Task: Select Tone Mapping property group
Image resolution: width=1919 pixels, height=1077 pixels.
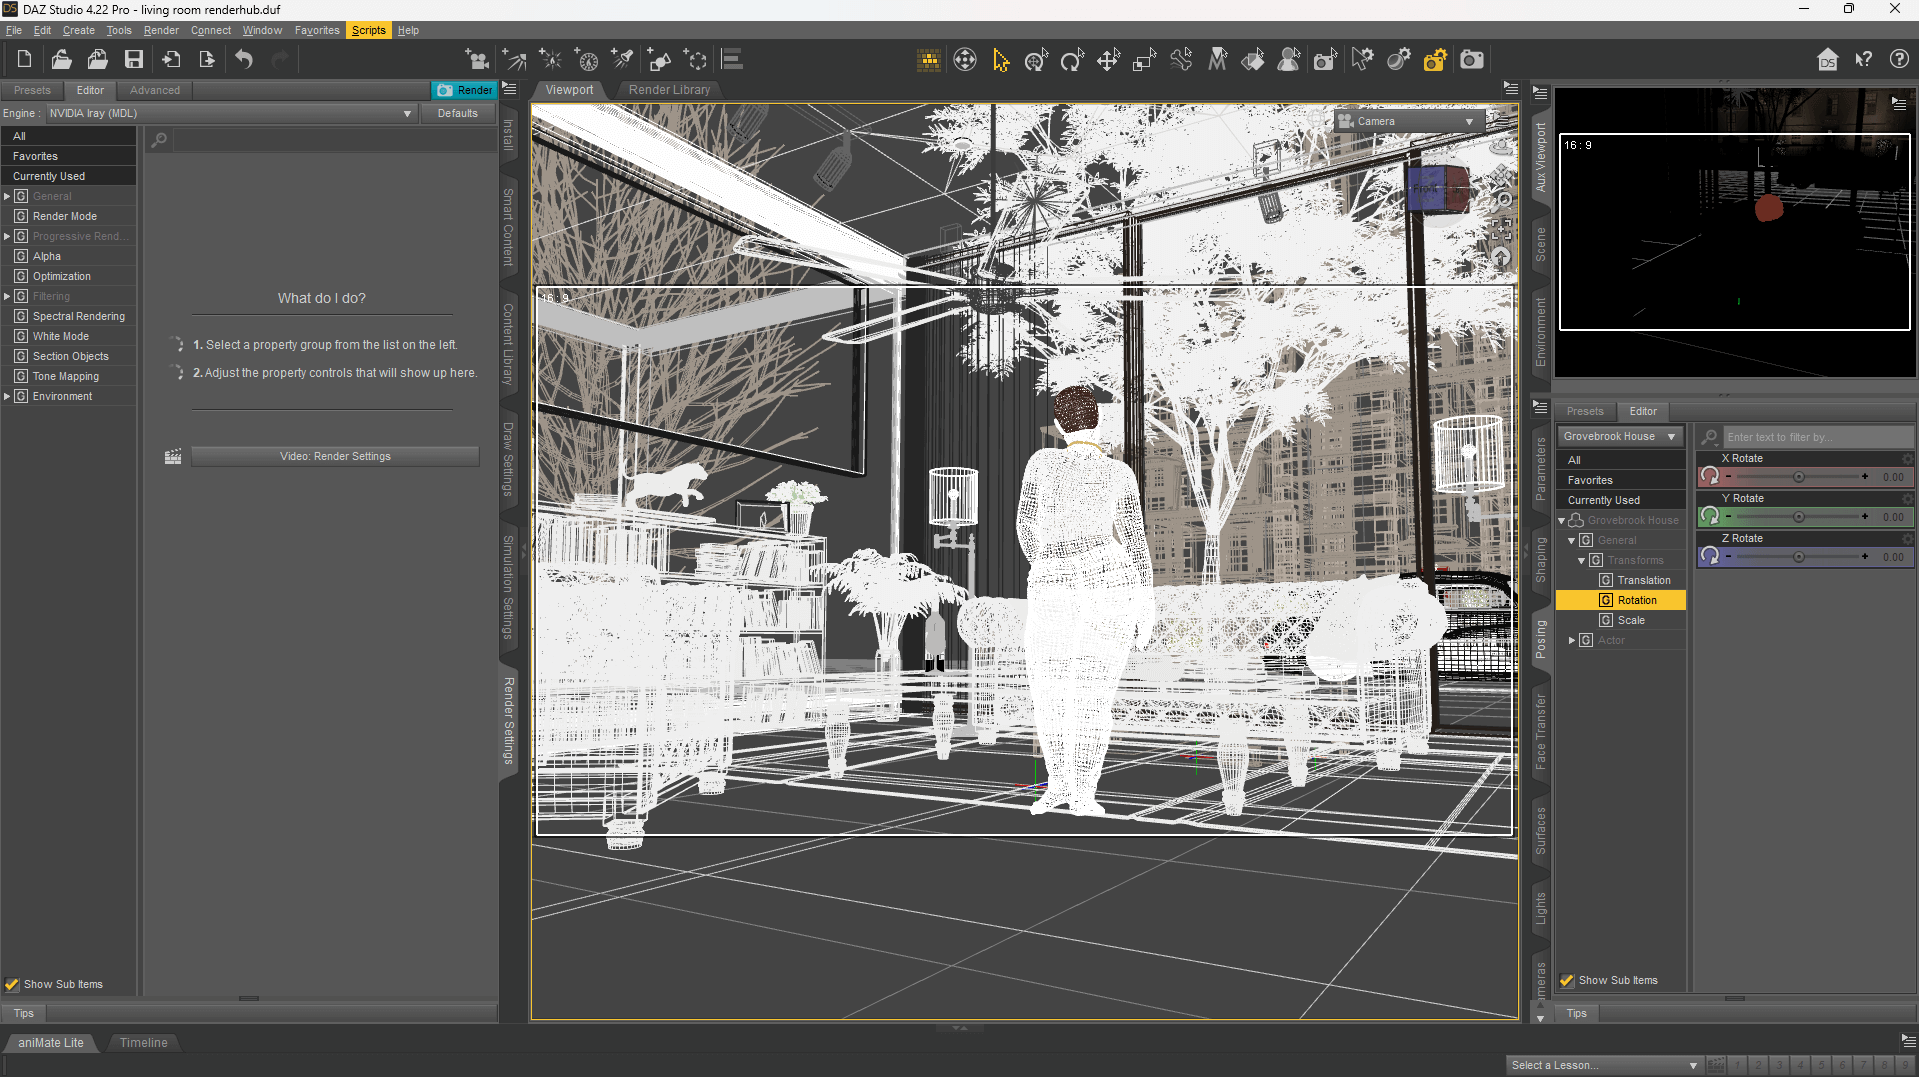Action: [x=66, y=376]
